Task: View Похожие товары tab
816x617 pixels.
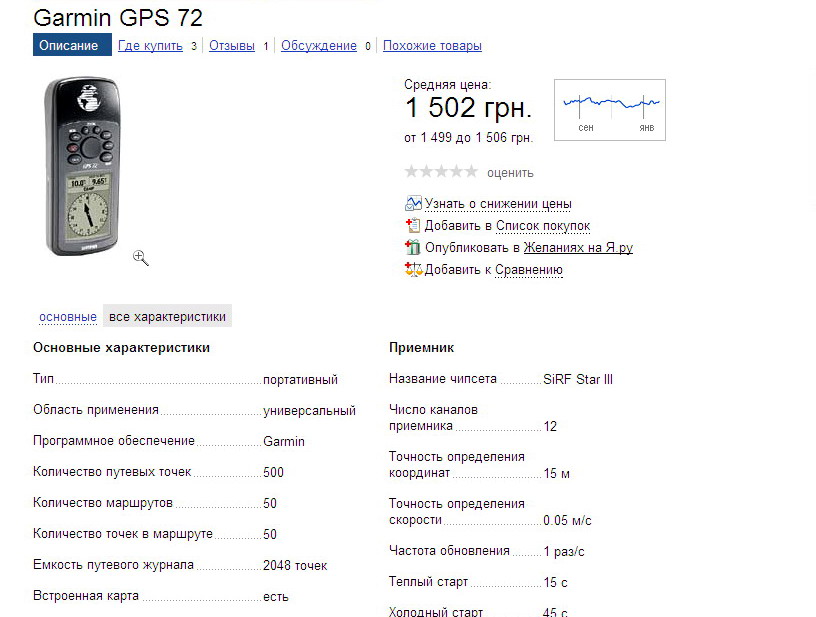Action: [x=432, y=46]
